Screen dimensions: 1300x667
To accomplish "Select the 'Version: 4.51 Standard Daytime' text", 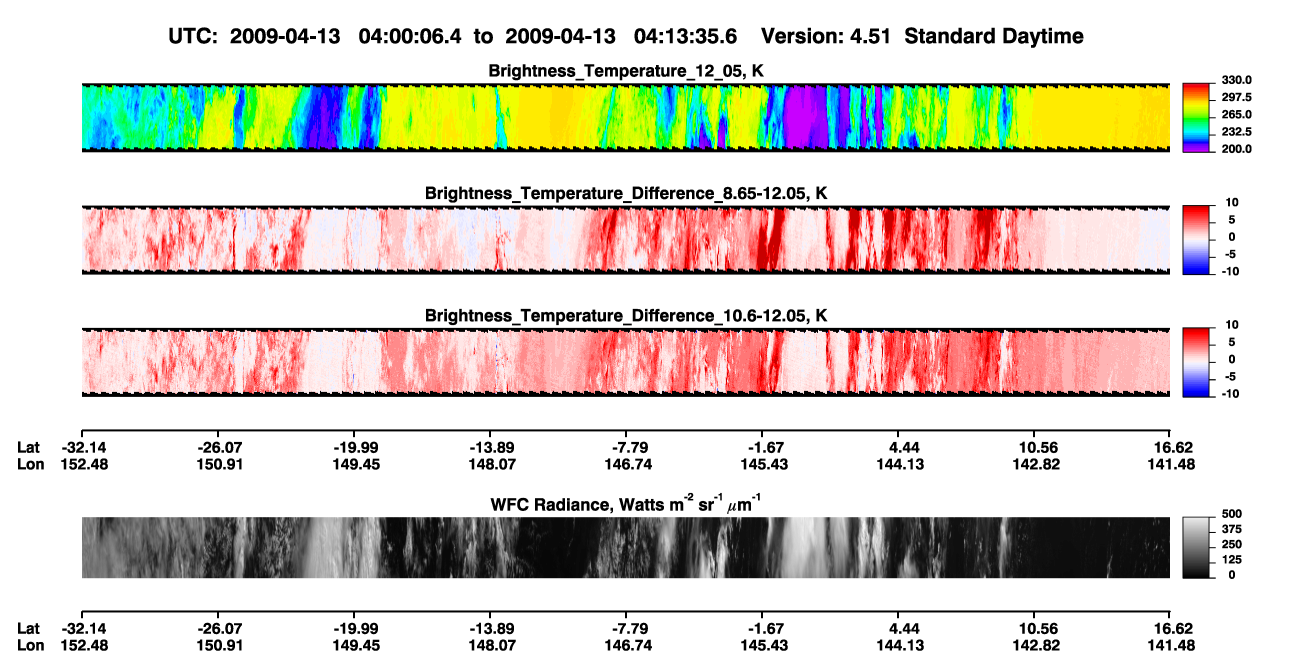I will [x=922, y=36].
